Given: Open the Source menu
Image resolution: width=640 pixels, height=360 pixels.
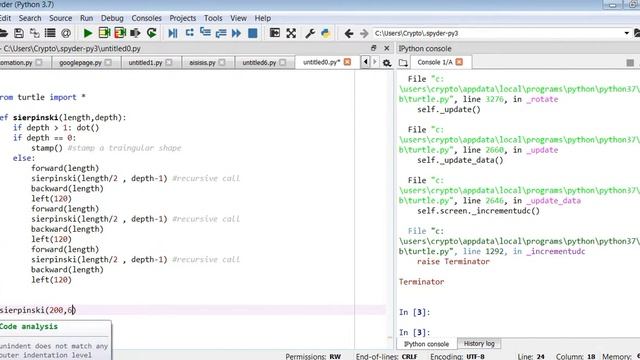Looking at the screenshot, I should [60, 18].
